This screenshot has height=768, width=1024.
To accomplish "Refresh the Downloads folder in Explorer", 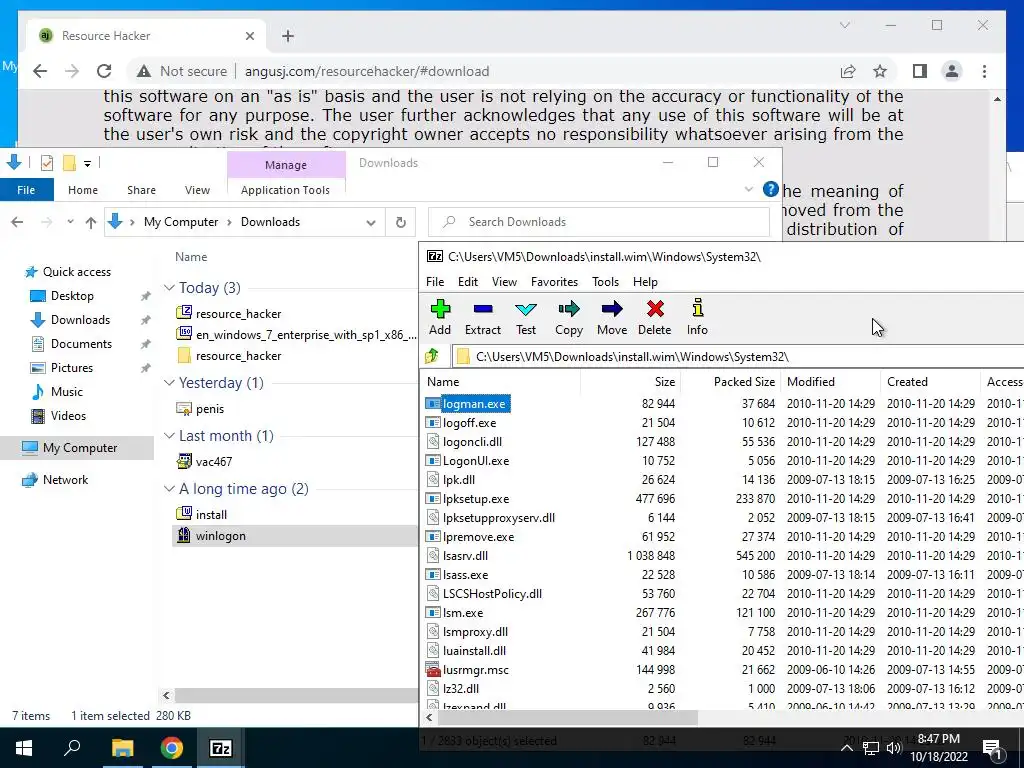I will point(401,222).
